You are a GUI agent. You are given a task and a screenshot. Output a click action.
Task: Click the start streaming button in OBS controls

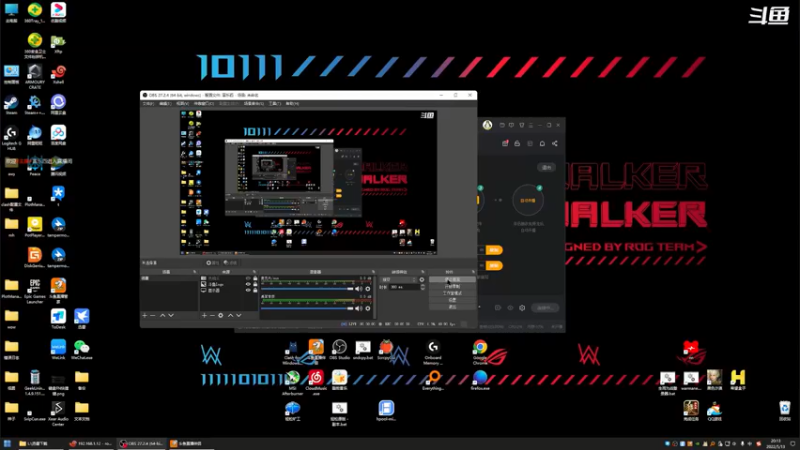(x=452, y=279)
